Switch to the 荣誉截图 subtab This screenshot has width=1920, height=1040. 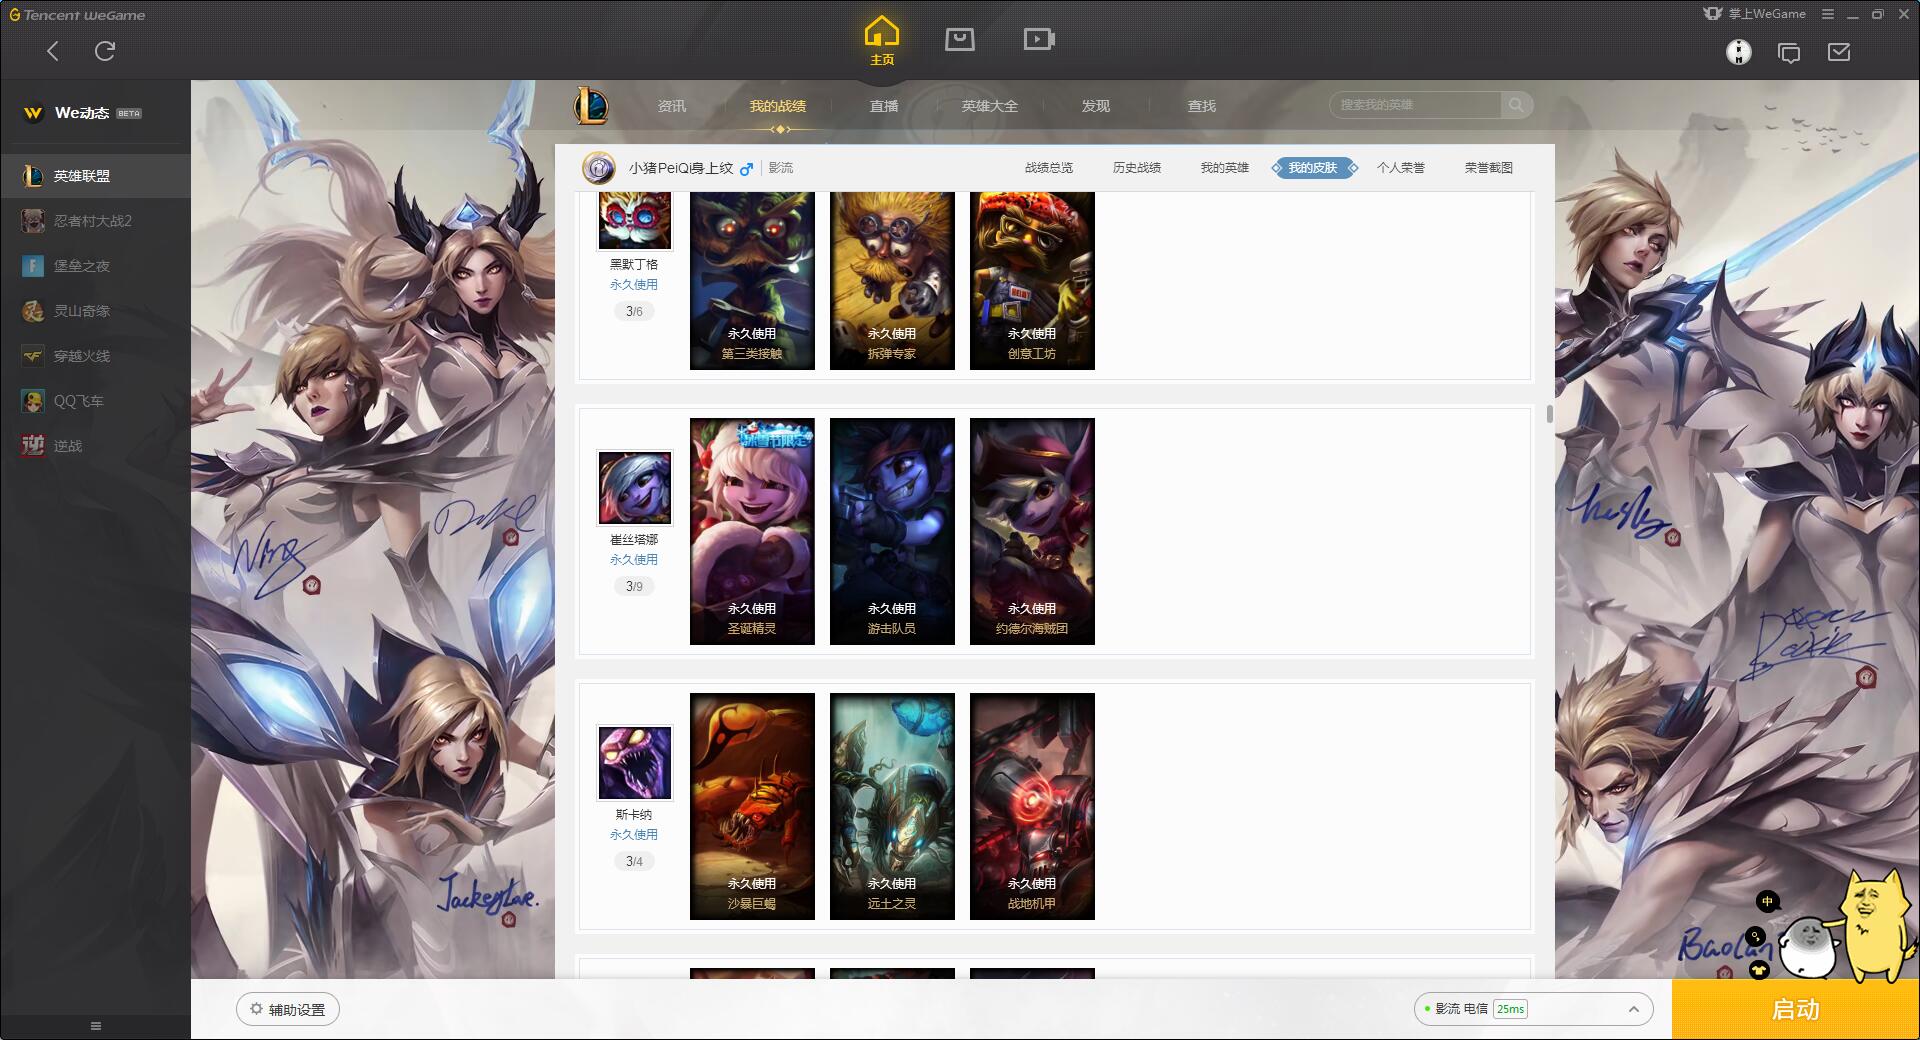[1489, 168]
